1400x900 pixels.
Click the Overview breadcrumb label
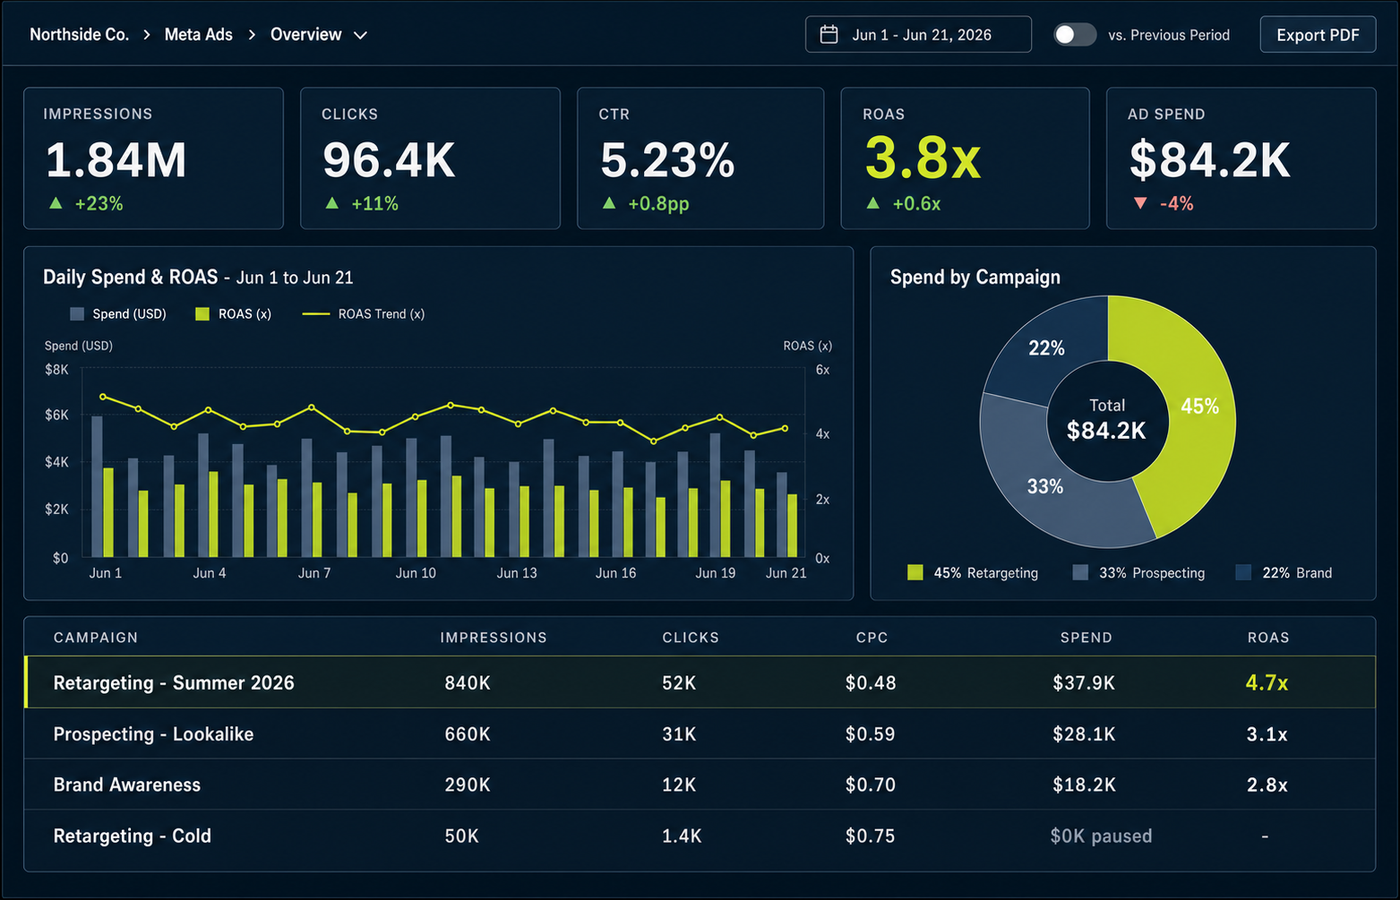[x=306, y=35]
